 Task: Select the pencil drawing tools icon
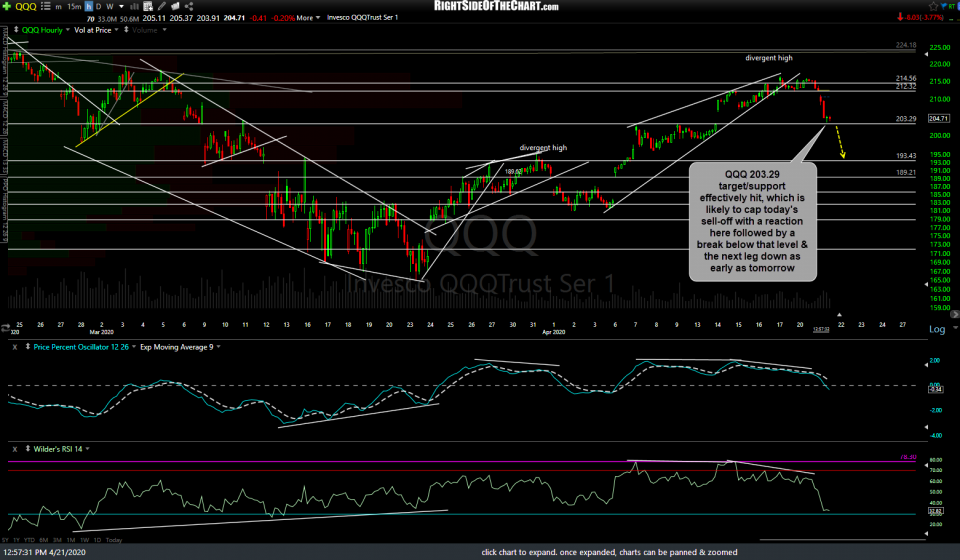pos(162,6)
